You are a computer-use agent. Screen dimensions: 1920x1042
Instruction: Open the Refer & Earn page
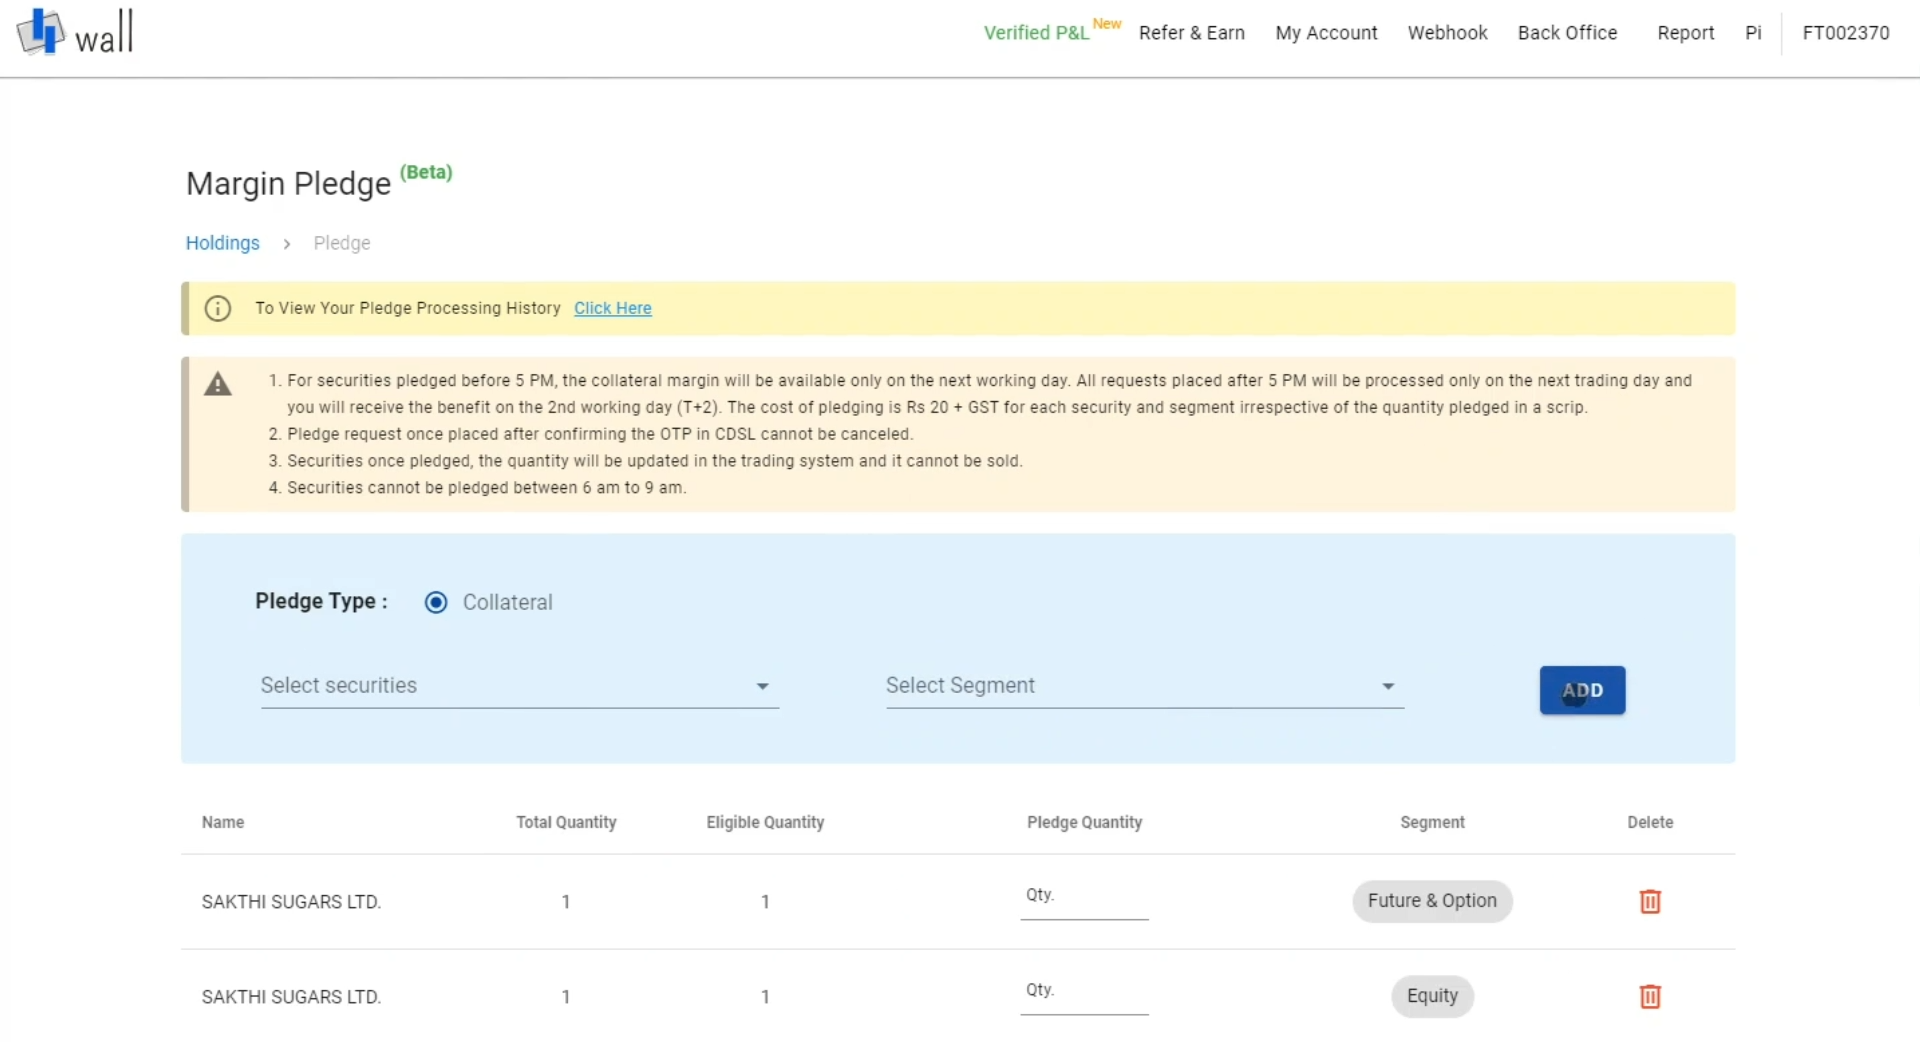(1192, 32)
